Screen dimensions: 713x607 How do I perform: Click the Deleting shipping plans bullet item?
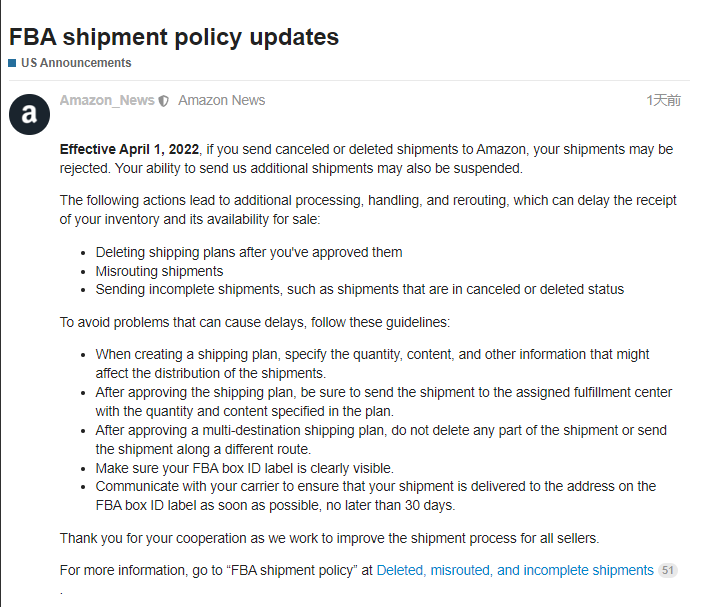pos(249,252)
